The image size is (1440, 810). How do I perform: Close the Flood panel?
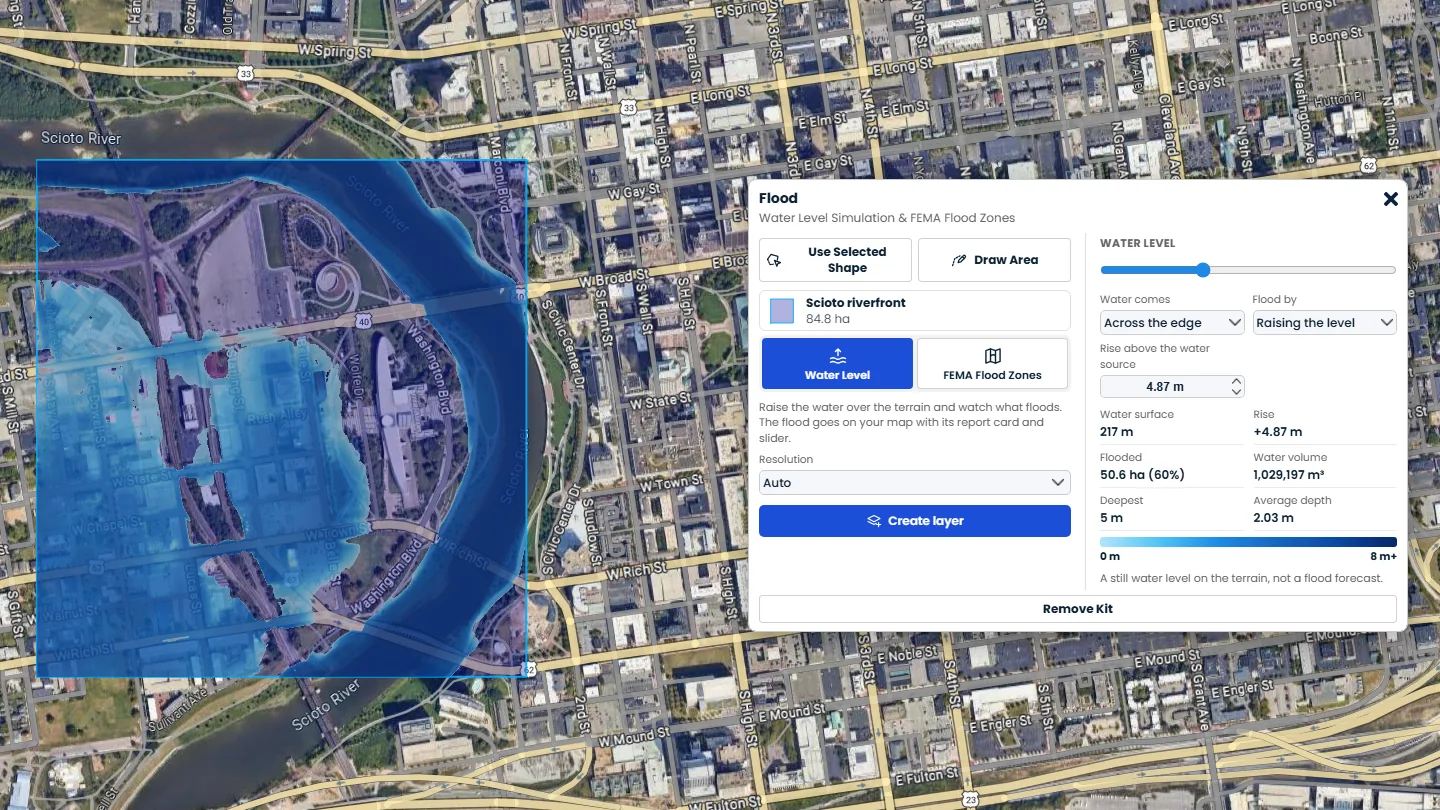pos(1390,199)
